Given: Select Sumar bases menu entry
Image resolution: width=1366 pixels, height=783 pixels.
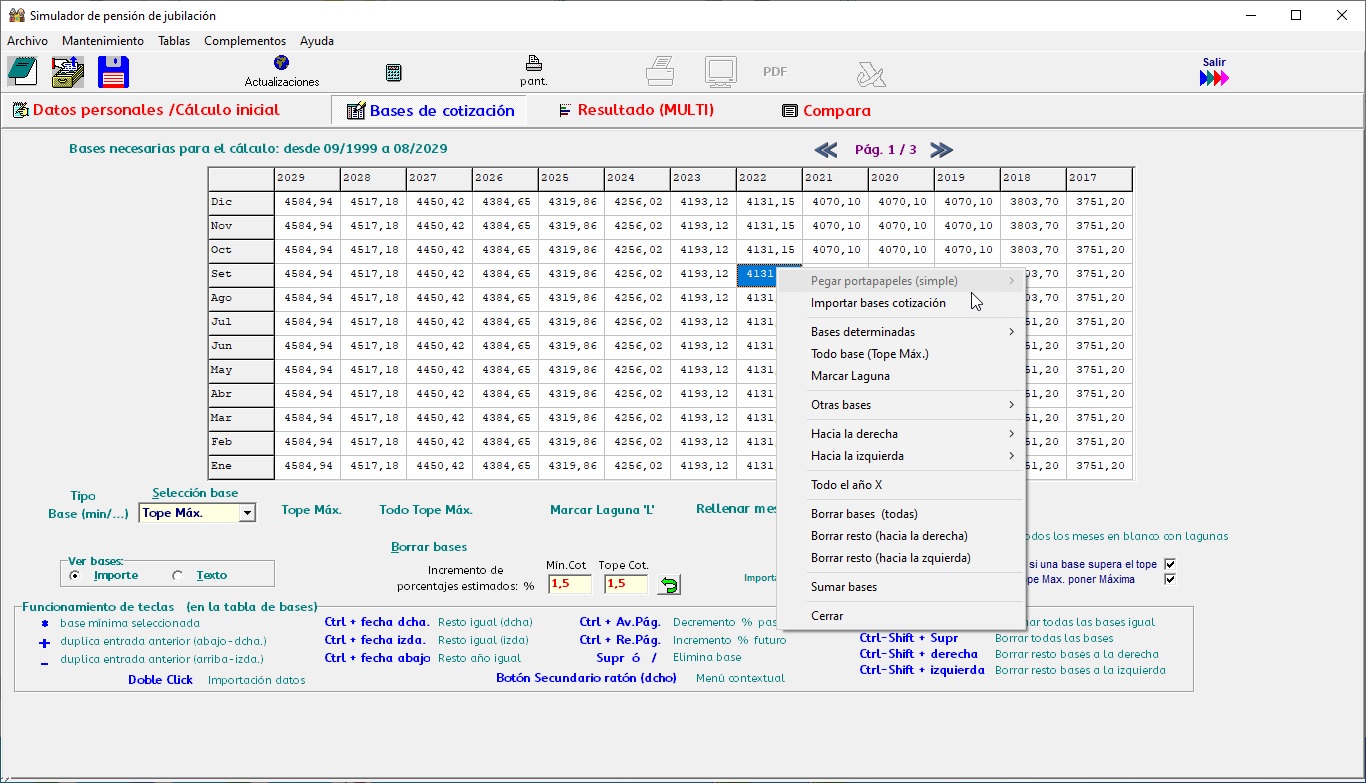Looking at the screenshot, I should click(x=901, y=587).
